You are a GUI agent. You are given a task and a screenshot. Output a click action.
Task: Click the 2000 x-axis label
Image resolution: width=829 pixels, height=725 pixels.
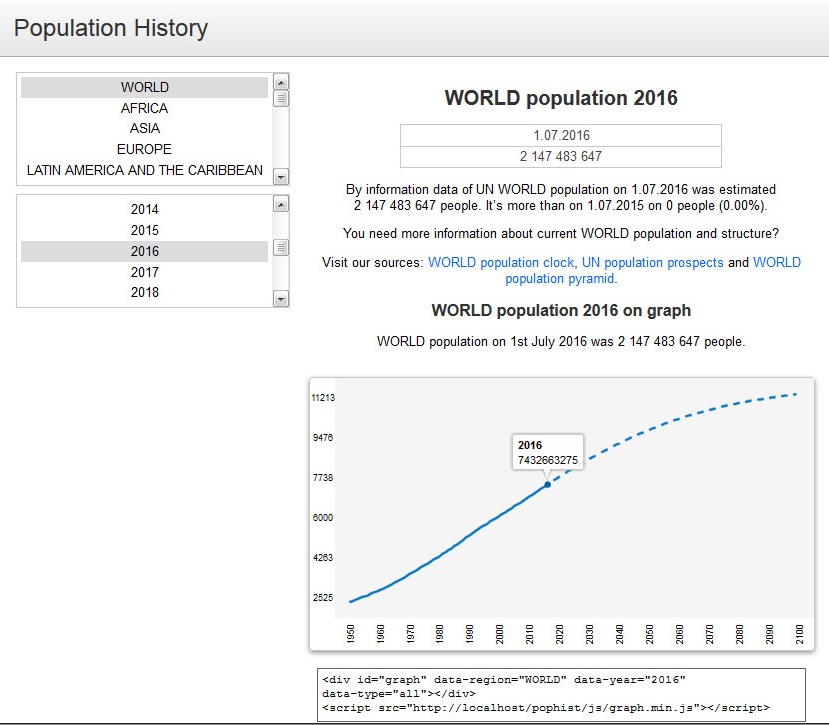pyautogui.click(x=500, y=634)
